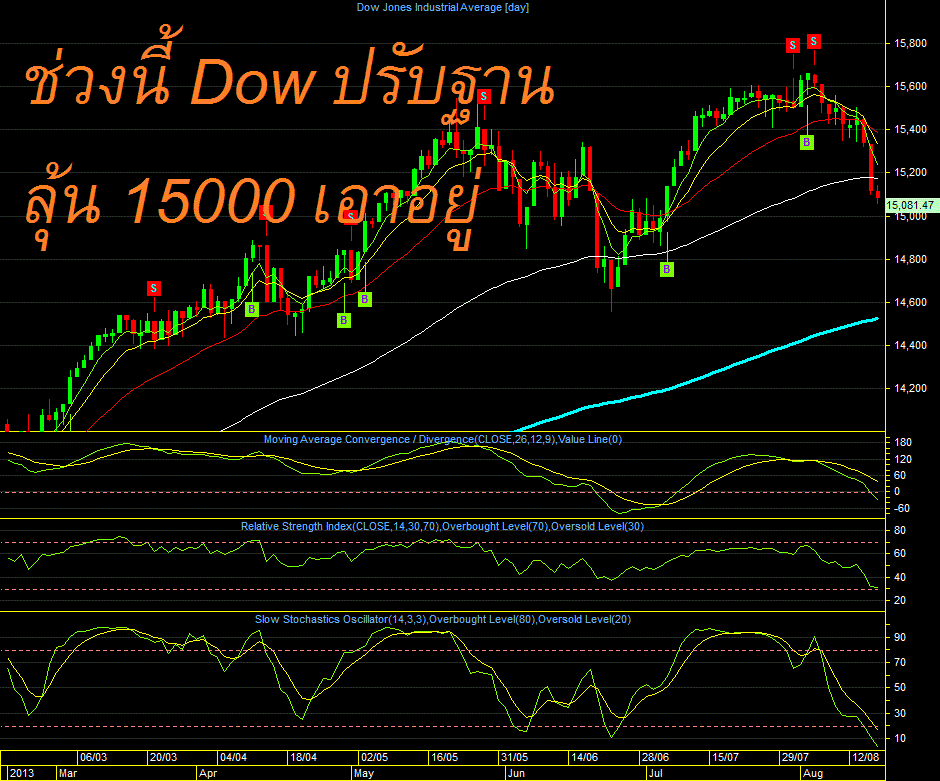Select the 02/05 date label
The height and width of the screenshot is (781, 940).
click(374, 757)
